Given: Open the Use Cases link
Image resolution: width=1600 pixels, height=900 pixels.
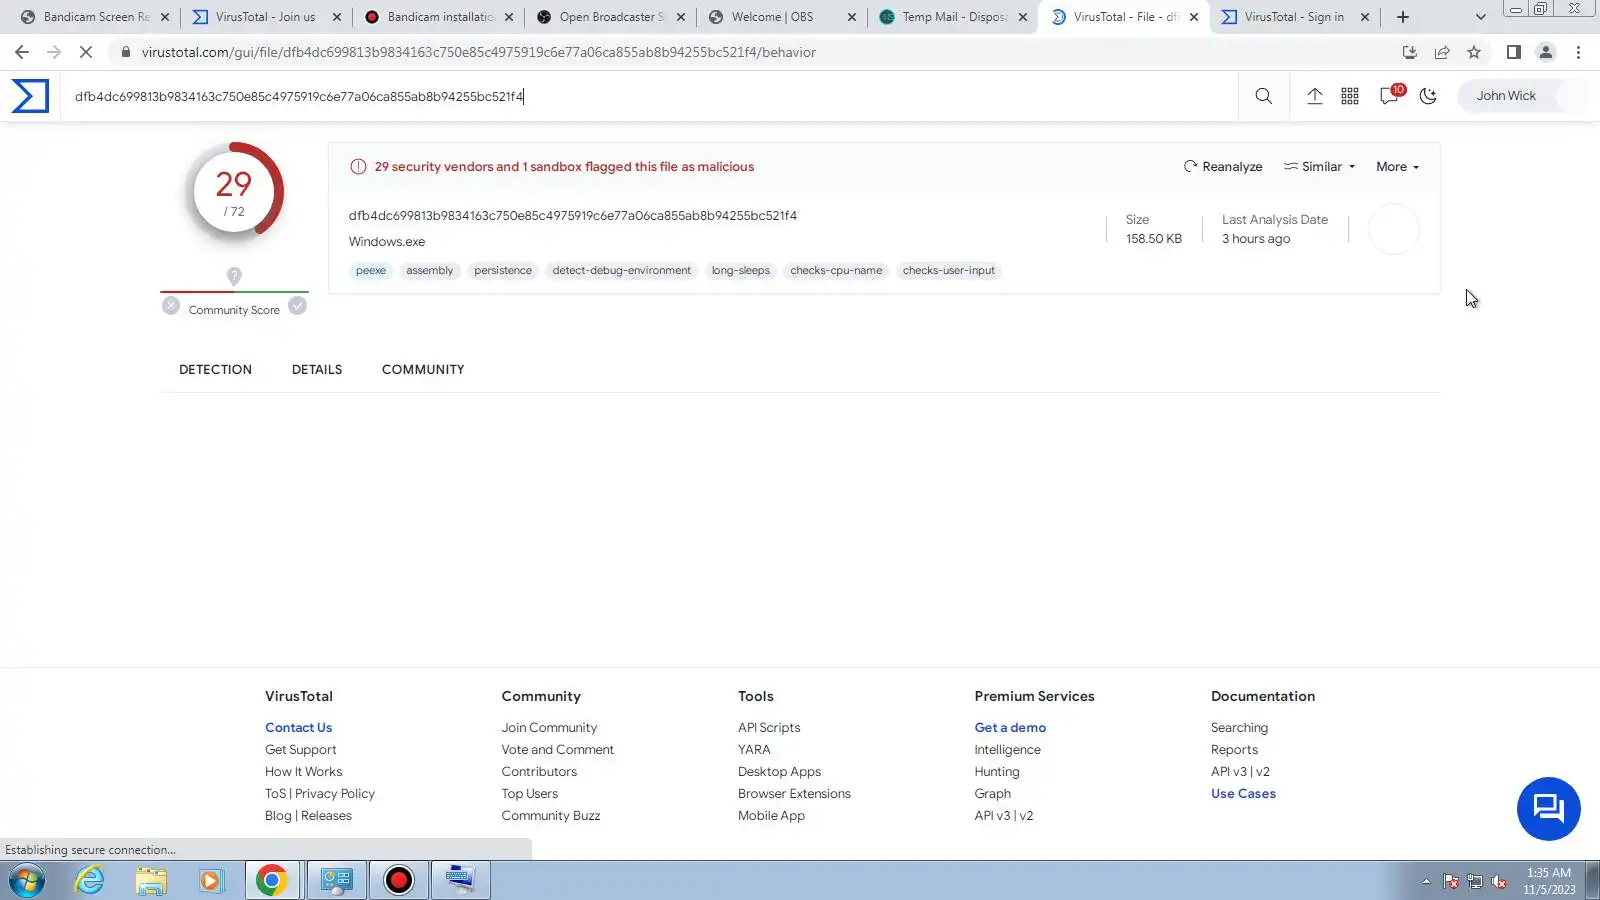Looking at the screenshot, I should click(x=1243, y=794).
